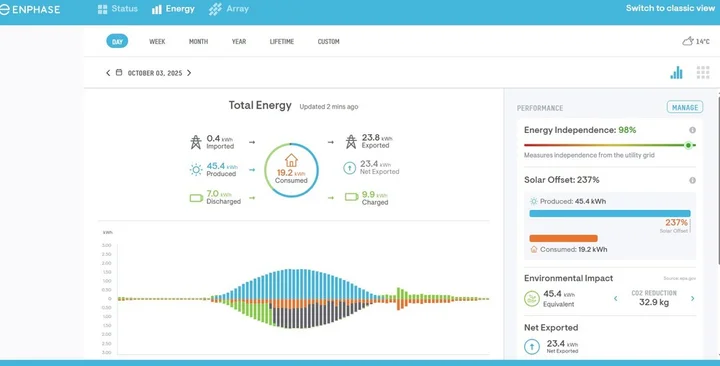Select the YEAR time range
The height and width of the screenshot is (366, 720).
click(x=239, y=41)
